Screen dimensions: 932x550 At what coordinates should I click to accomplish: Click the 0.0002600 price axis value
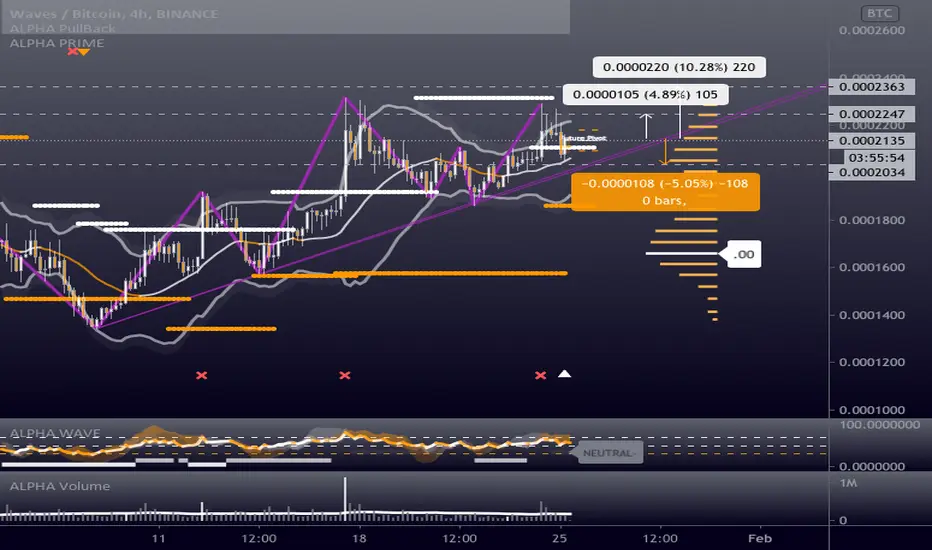871,30
